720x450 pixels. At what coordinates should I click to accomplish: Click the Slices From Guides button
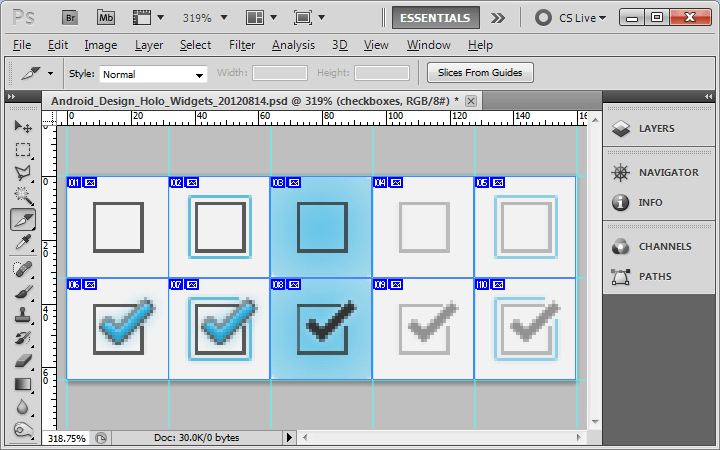pos(480,73)
